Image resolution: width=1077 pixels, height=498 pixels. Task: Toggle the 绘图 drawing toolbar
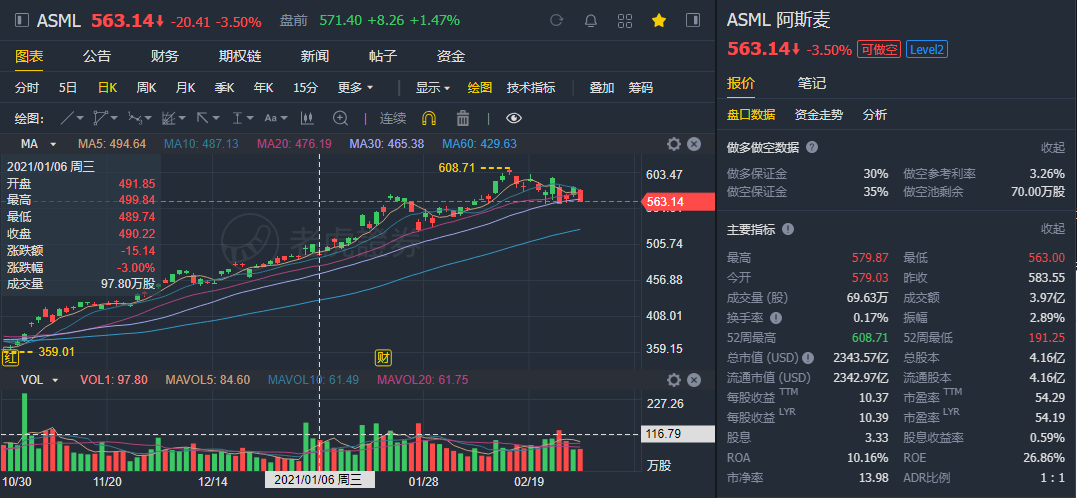coord(479,87)
